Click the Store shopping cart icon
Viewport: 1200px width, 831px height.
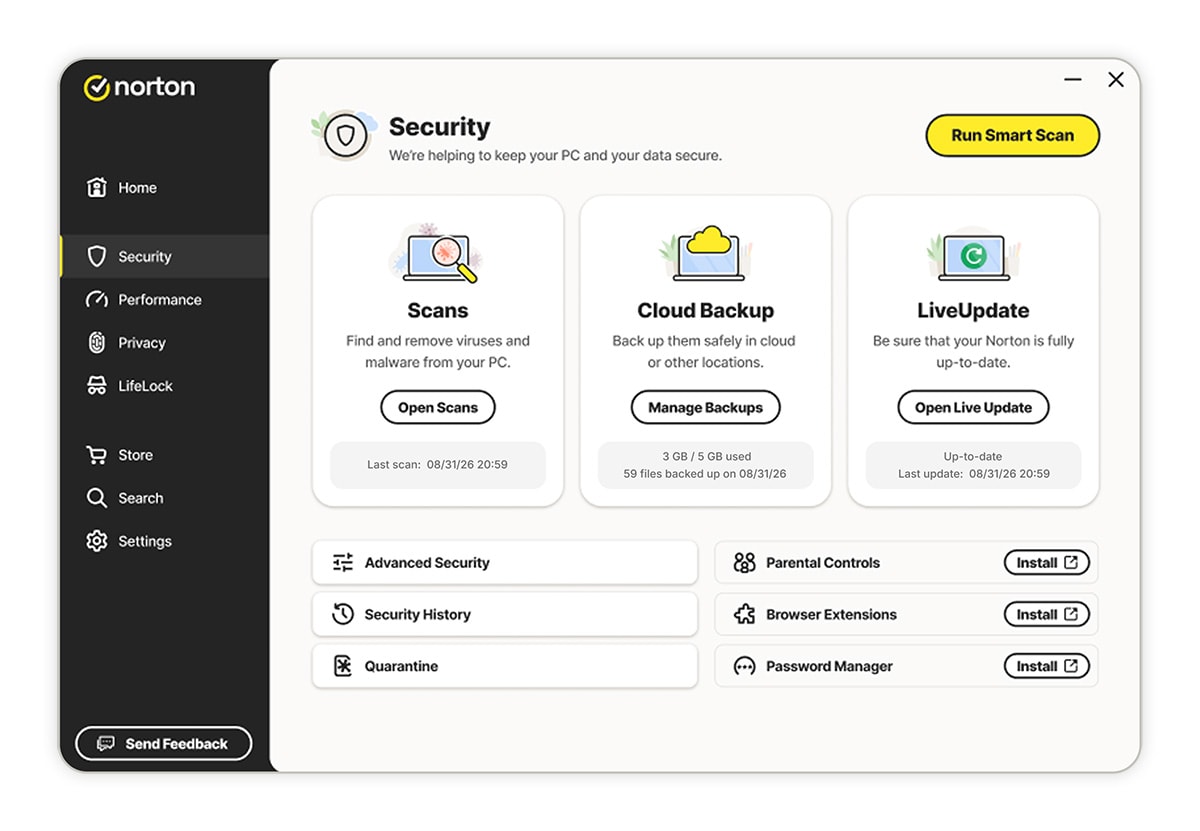pyautogui.click(x=96, y=455)
